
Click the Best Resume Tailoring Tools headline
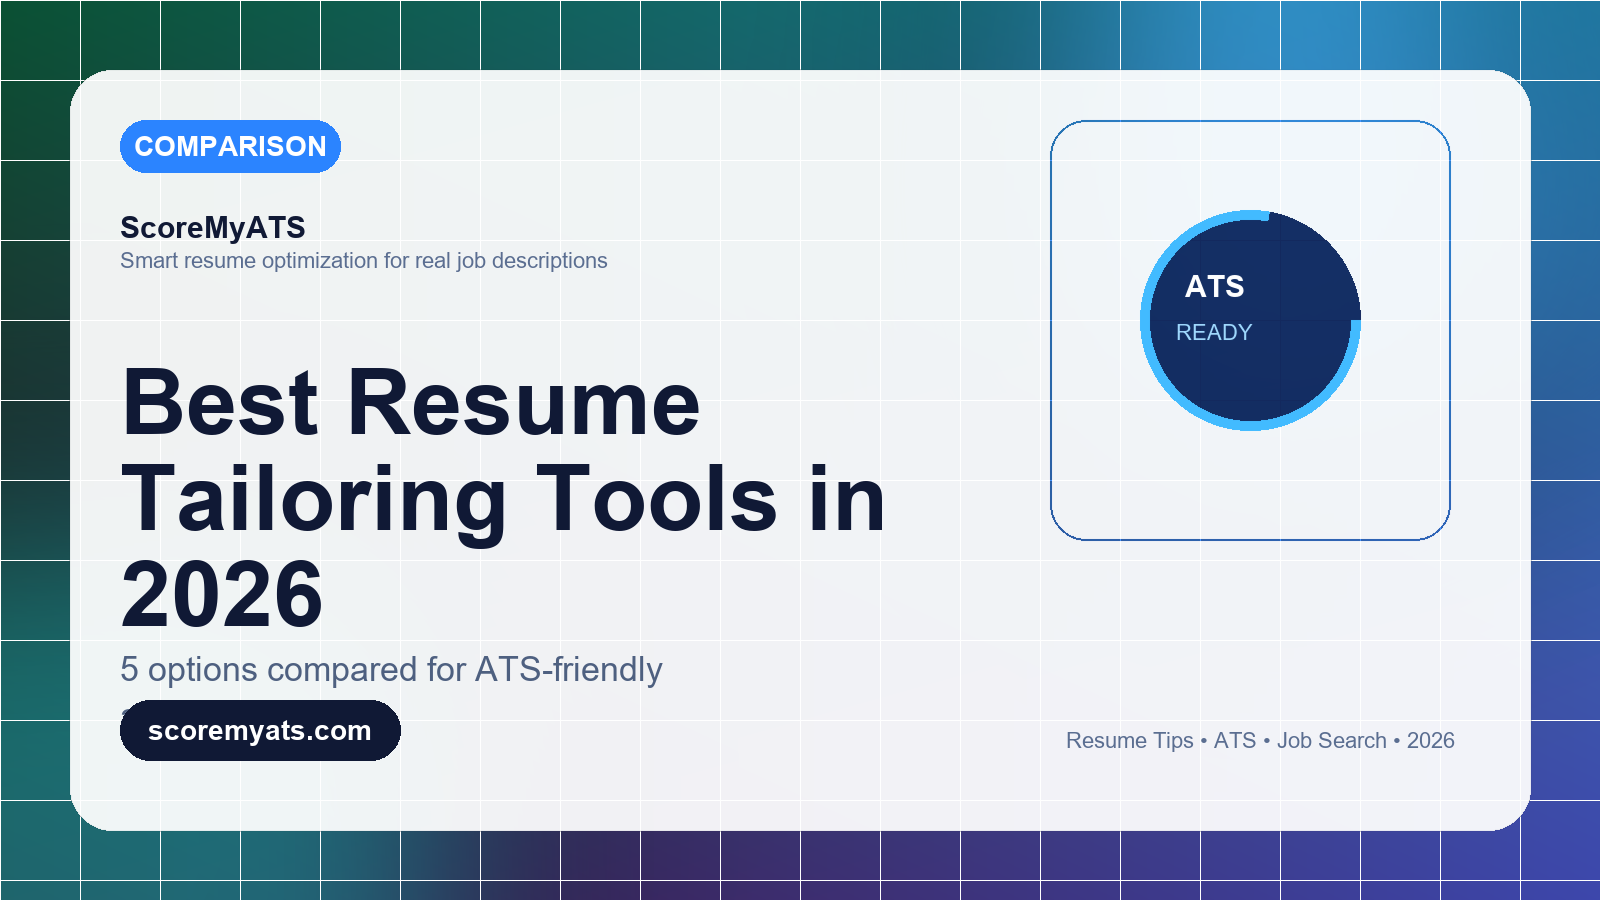click(x=503, y=498)
